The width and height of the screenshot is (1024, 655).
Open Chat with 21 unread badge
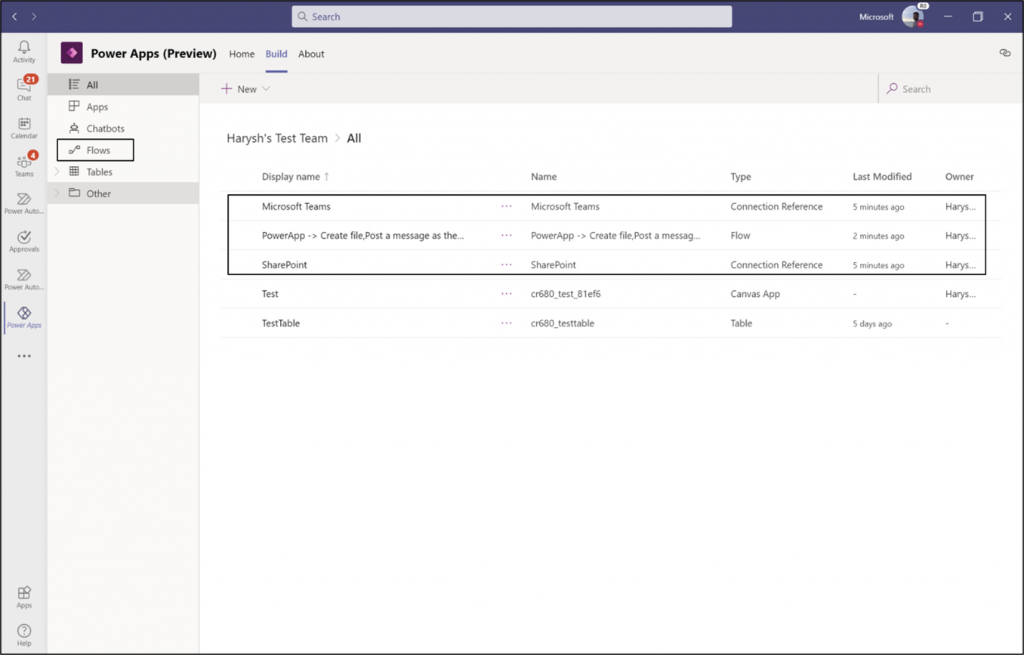tap(24, 88)
